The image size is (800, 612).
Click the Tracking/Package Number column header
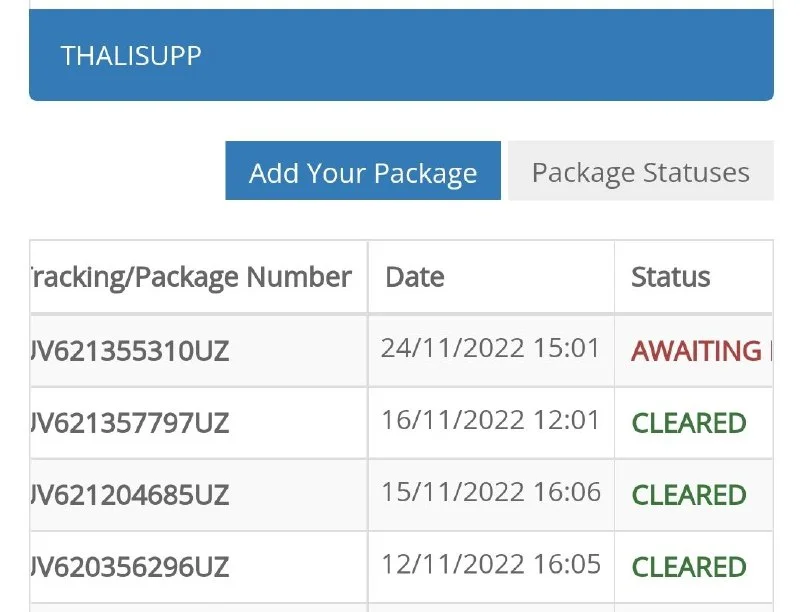(190, 277)
